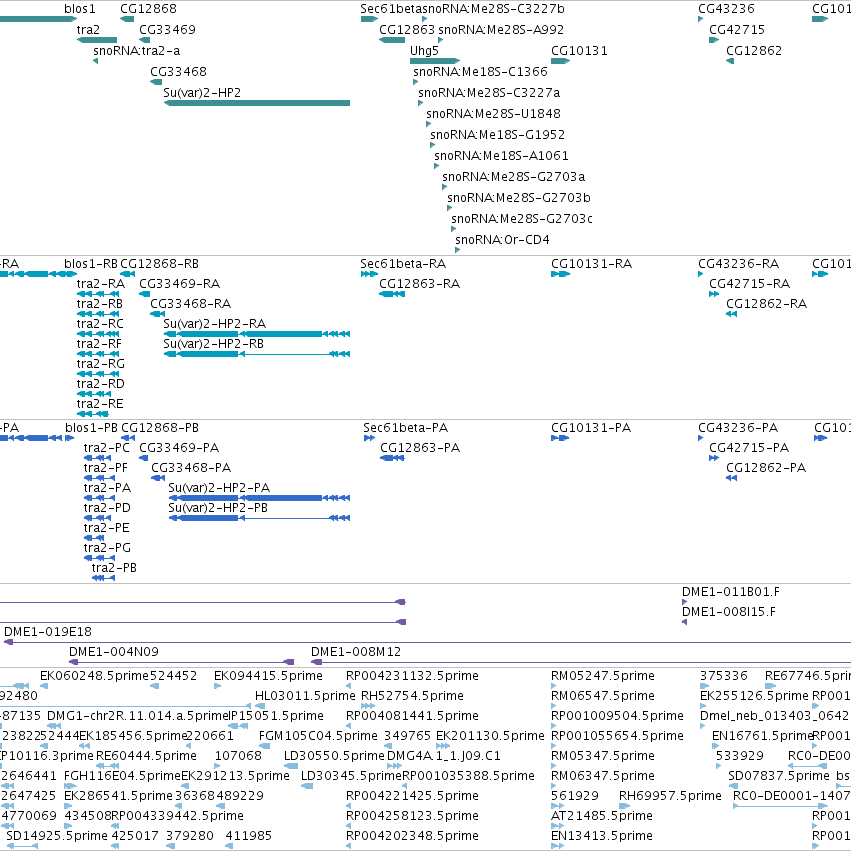This screenshot has height=851, width=851.
Task: Select the DME1-011B01.F BAC end label
Action: pyautogui.click(x=731, y=592)
